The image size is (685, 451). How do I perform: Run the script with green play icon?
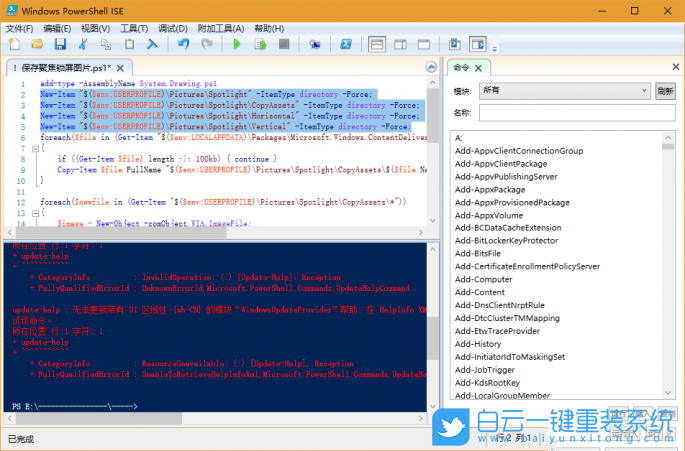click(x=237, y=45)
